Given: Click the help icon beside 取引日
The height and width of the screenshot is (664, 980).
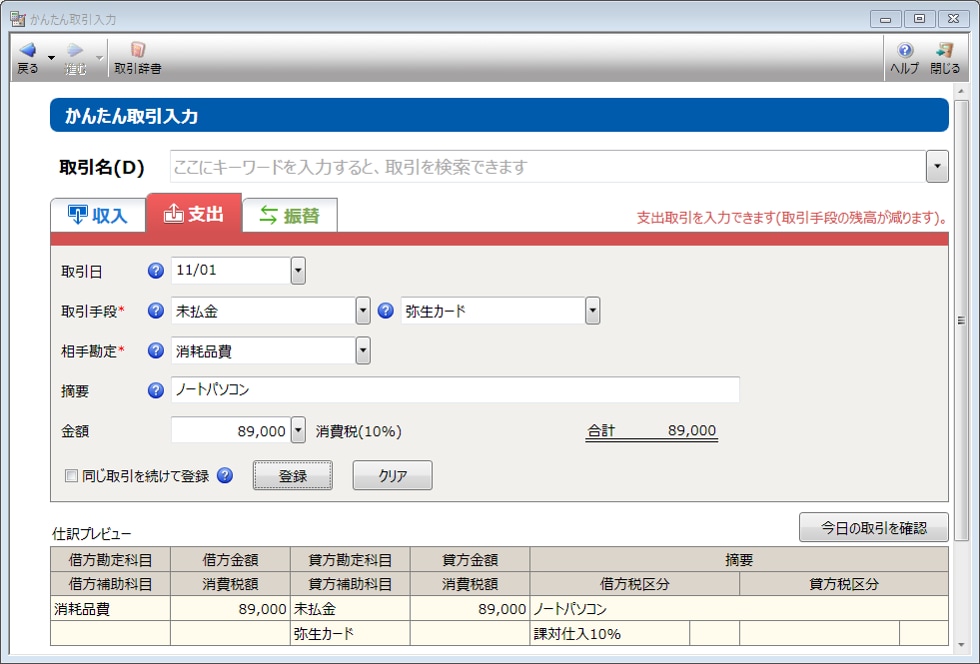Looking at the screenshot, I should tap(155, 271).
